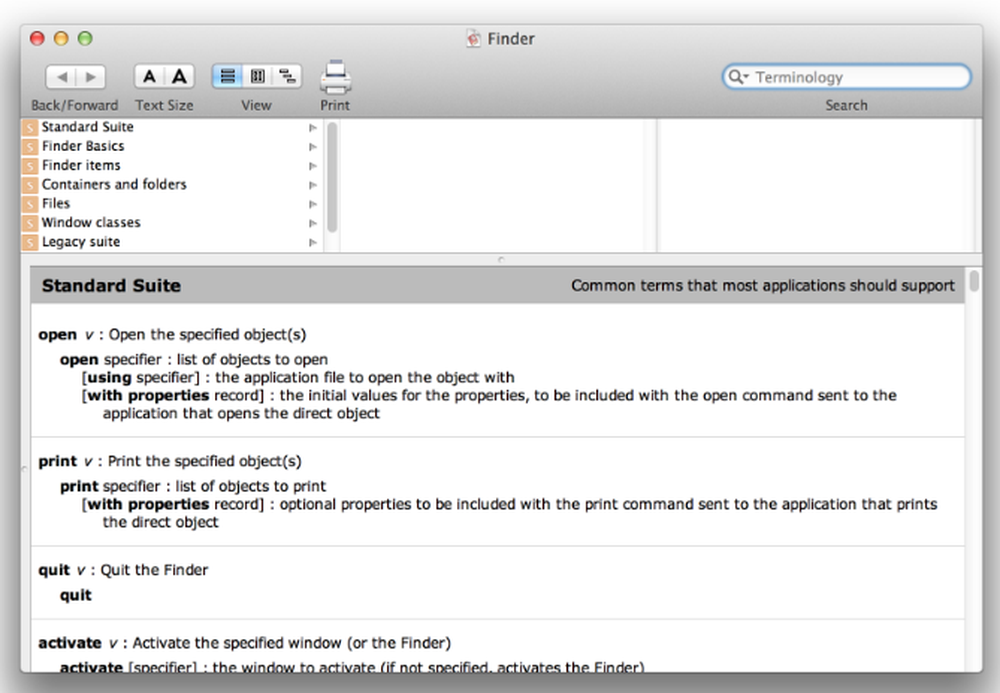Expand Containers and folders arrow
Viewport: 1000px width, 693px height.
(312, 185)
